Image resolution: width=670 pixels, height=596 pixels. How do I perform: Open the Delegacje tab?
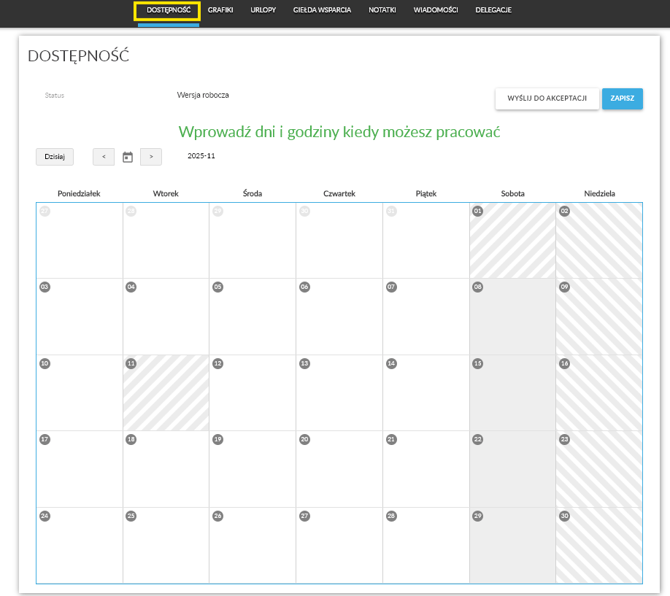pyautogui.click(x=493, y=10)
